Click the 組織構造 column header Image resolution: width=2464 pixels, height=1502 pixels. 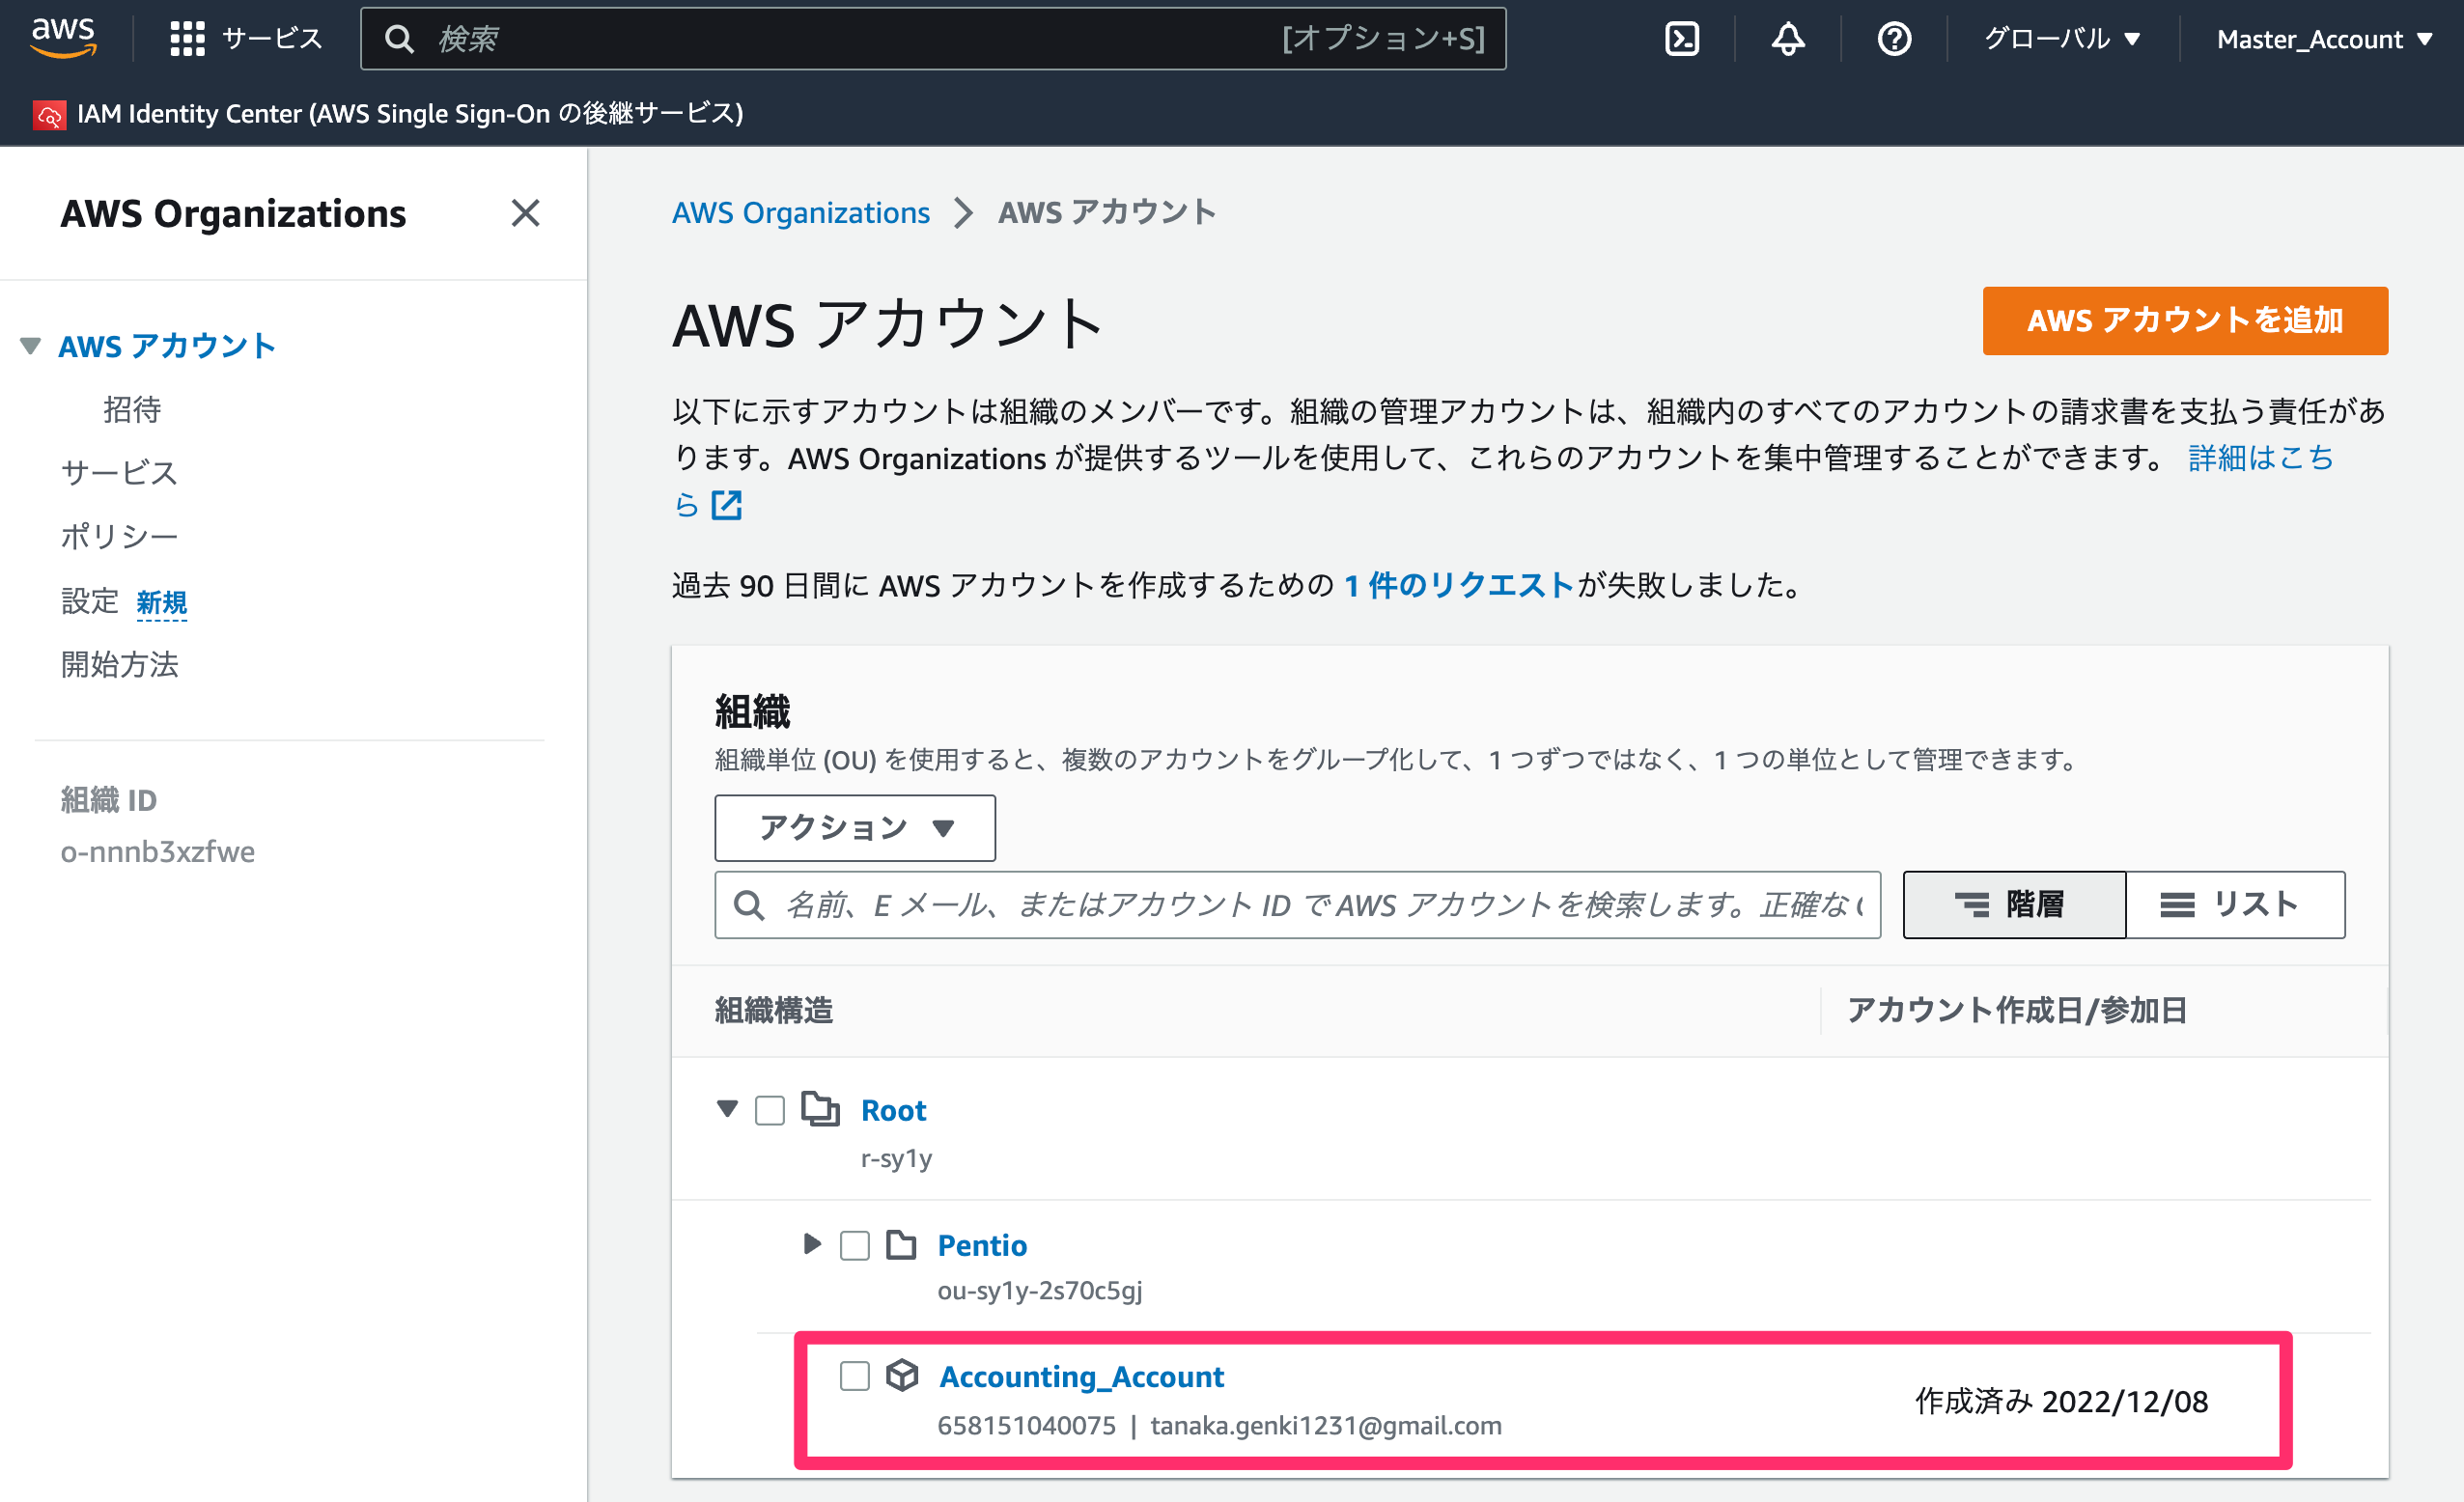773,1010
